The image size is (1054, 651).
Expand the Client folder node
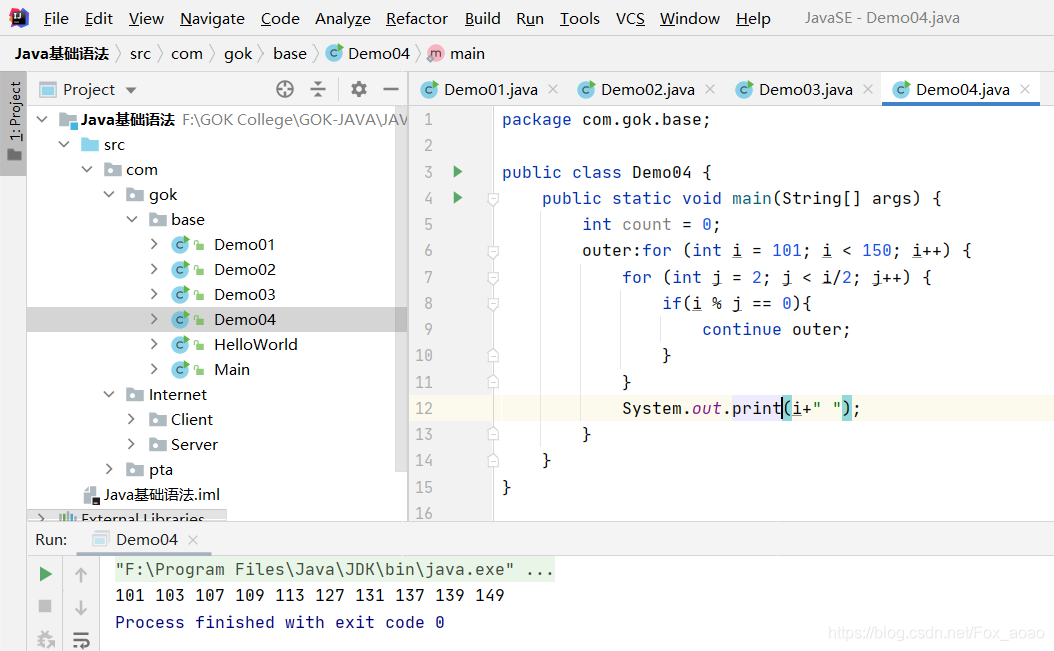click(132, 419)
